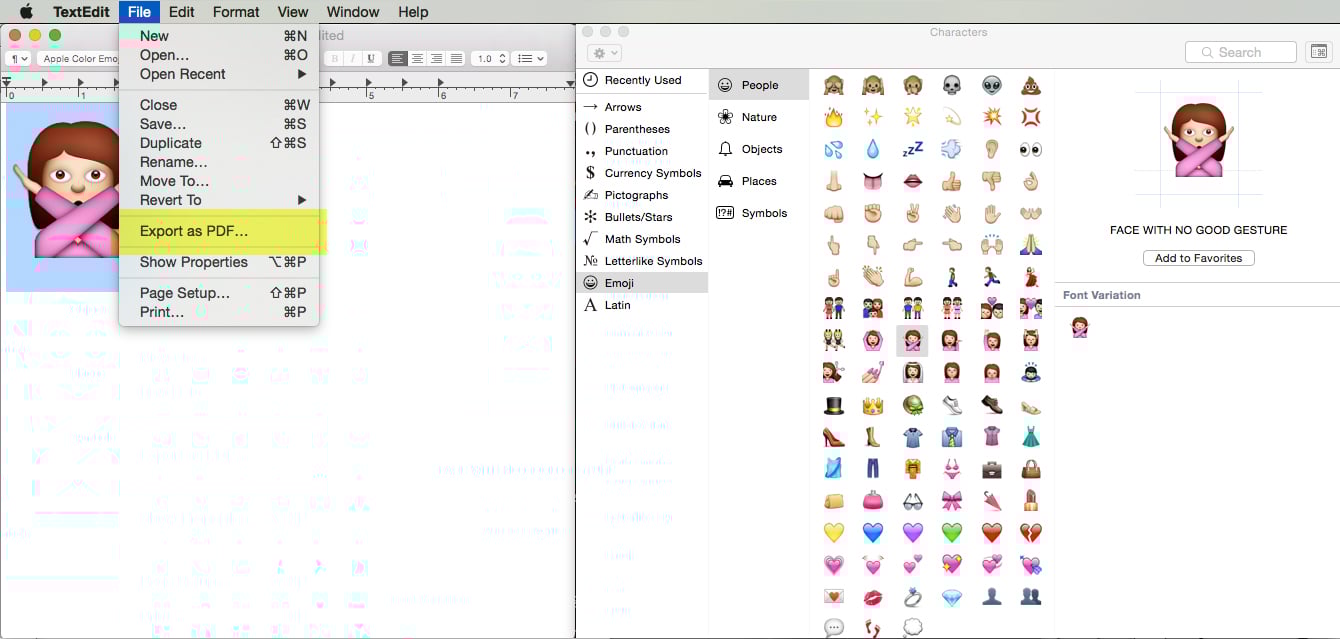Screen dimensions: 1340x639
Task: Choose the fire emoji
Action: click(x=833, y=118)
